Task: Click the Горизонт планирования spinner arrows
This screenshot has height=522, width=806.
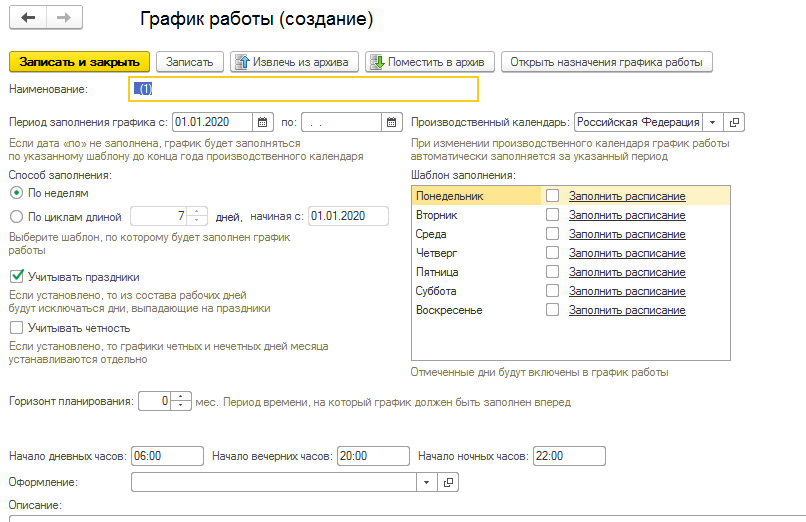Action: point(181,401)
